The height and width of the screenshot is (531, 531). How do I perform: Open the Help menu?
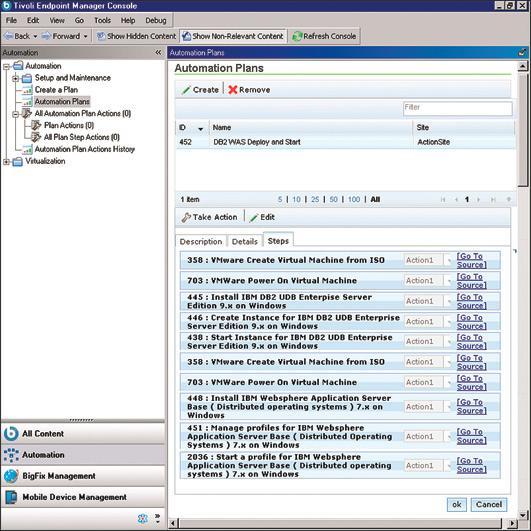tap(128, 20)
